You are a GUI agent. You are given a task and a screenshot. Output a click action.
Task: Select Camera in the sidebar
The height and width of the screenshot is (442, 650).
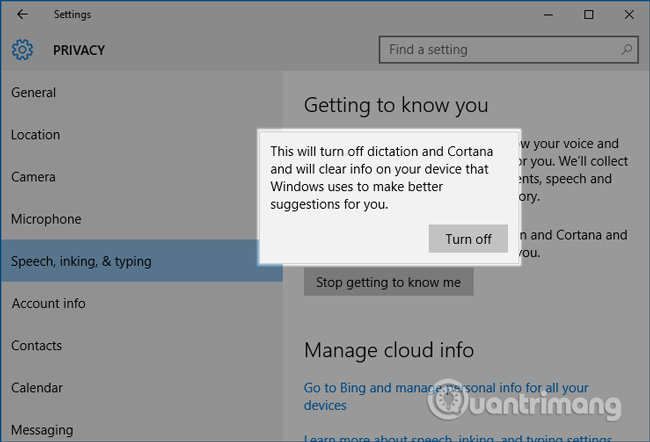tap(141, 177)
